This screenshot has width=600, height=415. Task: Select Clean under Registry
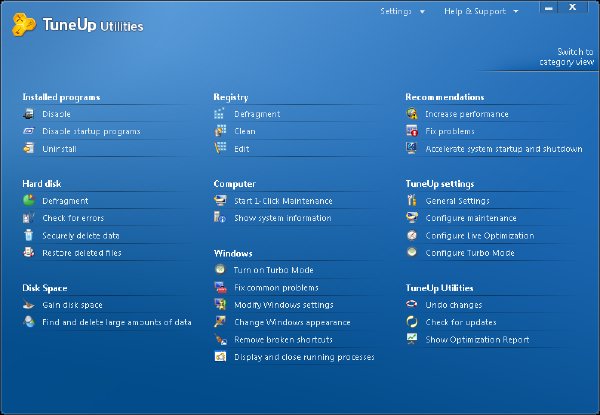pyautogui.click(x=245, y=131)
